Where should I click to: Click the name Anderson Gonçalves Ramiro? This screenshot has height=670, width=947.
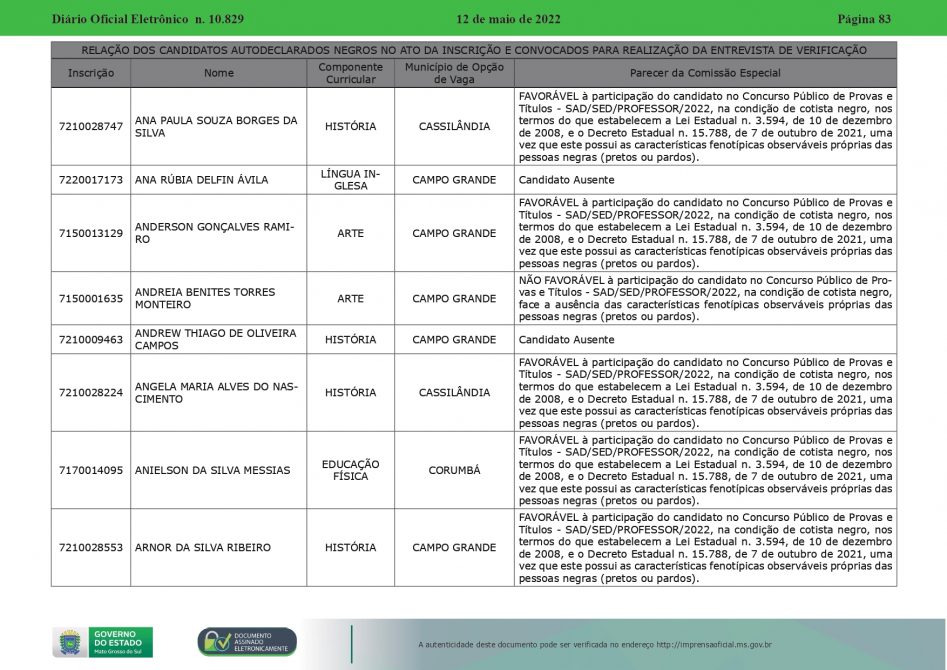point(214,233)
